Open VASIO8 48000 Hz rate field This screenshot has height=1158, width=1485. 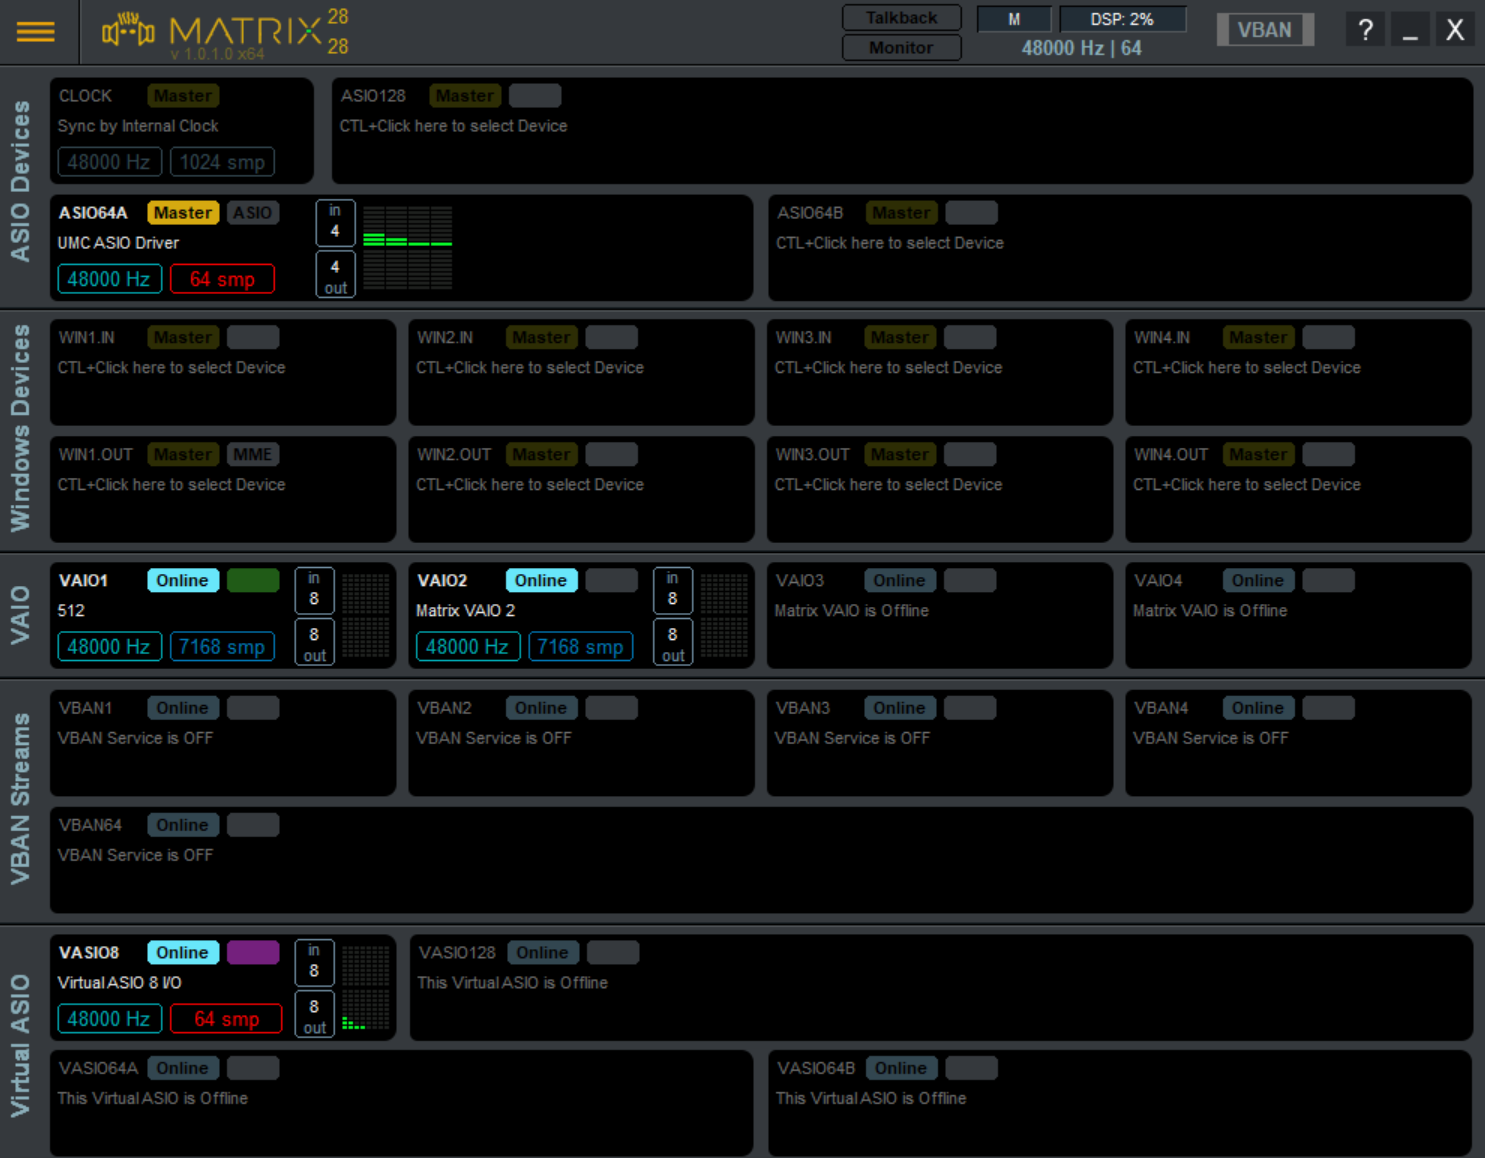tap(109, 1019)
